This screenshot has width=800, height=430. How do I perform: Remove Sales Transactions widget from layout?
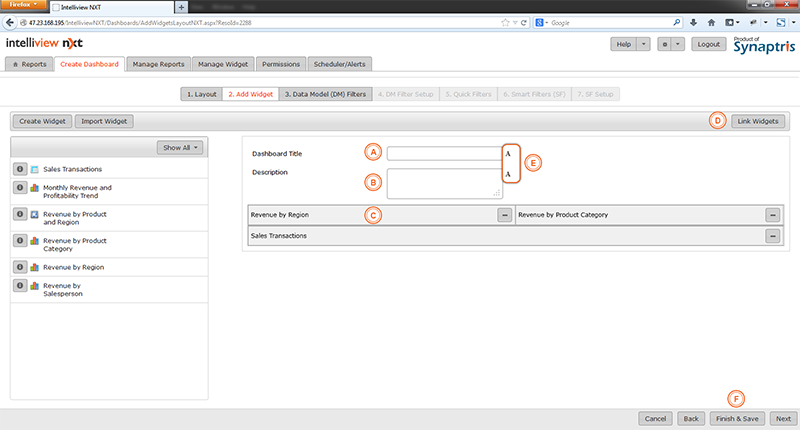[772, 236]
